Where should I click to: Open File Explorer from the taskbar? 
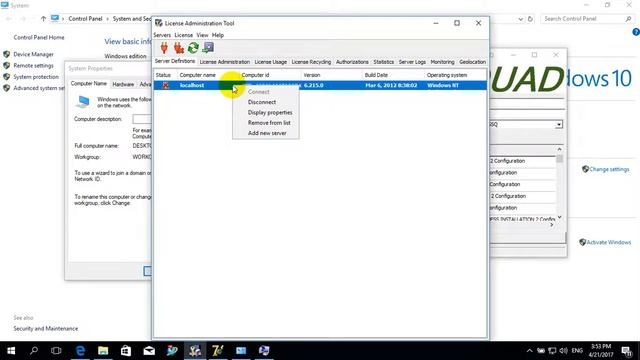click(x=103, y=351)
